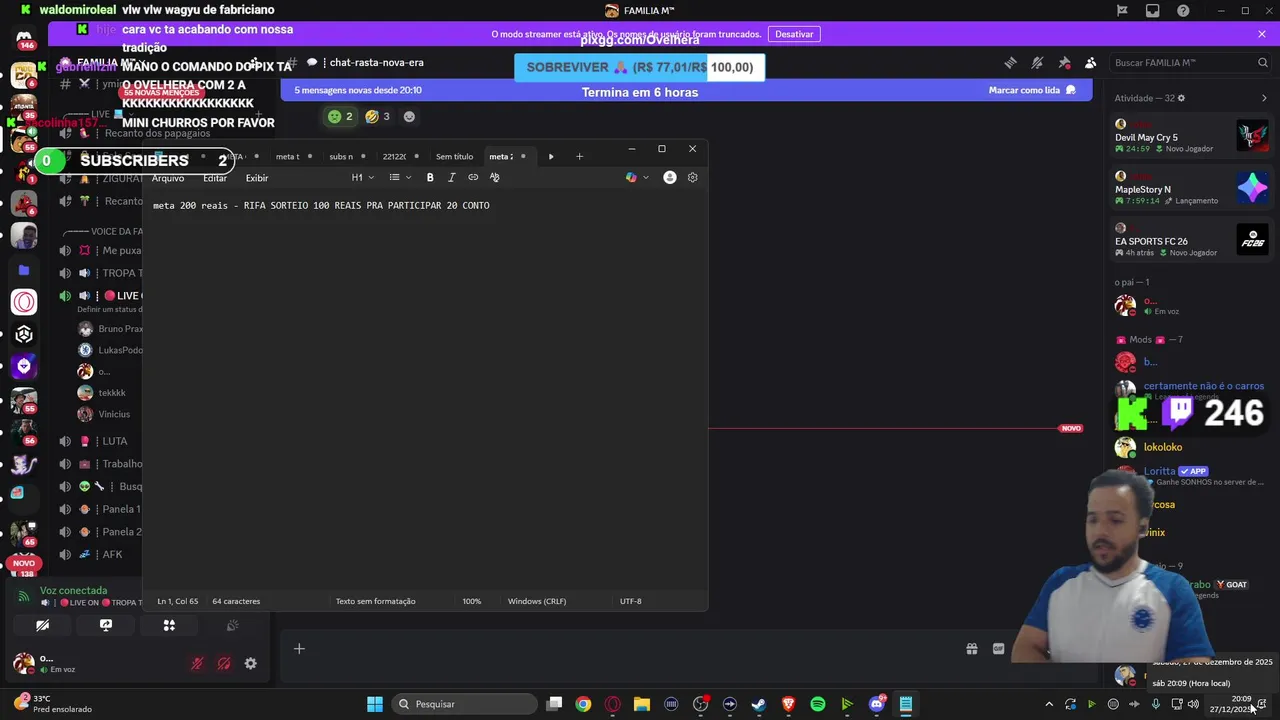Click 'UTF-8' encoding in Notepad status bar
Viewport: 1280px width, 720px height.
pos(631,601)
